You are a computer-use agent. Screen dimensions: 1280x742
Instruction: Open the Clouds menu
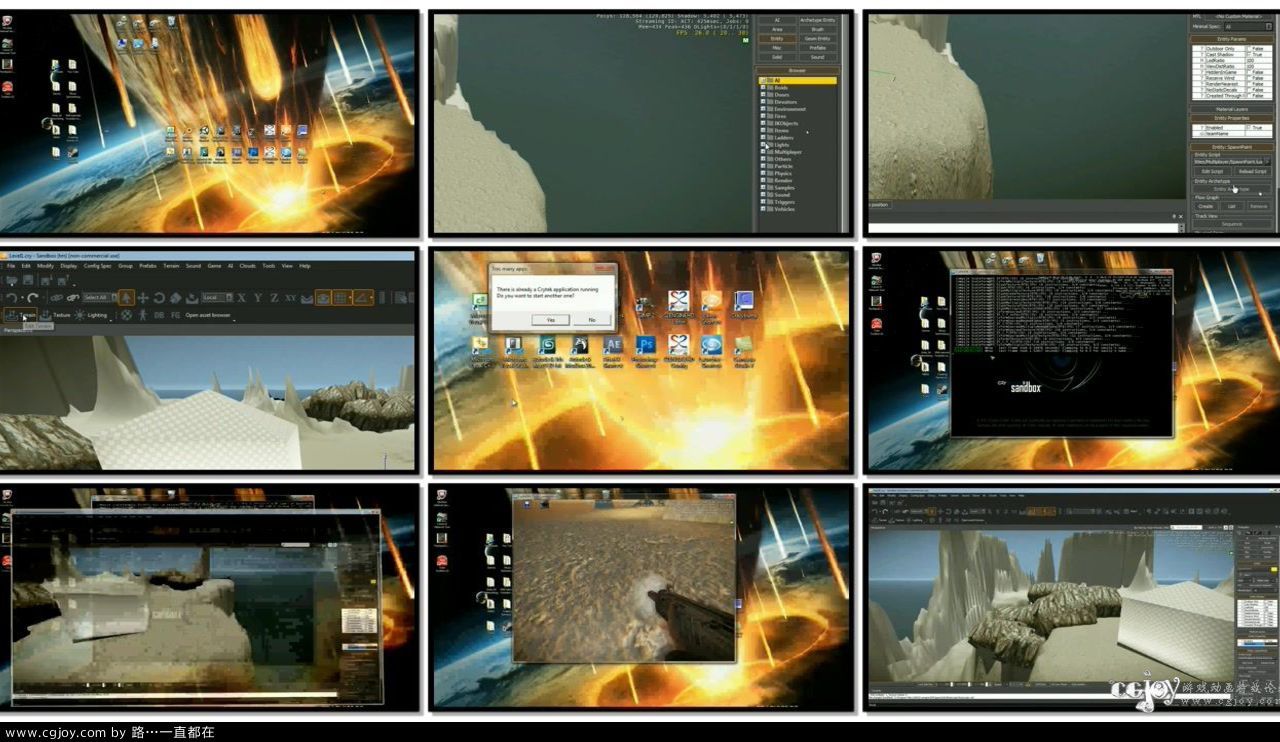[x=247, y=266]
